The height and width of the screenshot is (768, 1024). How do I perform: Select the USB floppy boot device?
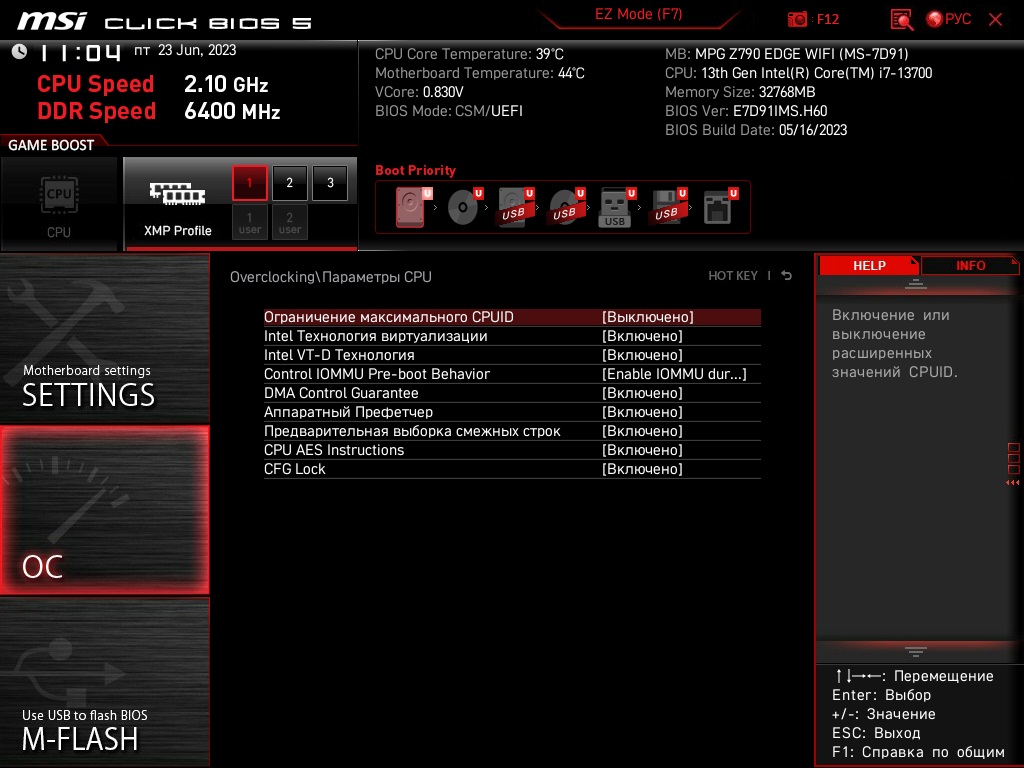pos(667,207)
